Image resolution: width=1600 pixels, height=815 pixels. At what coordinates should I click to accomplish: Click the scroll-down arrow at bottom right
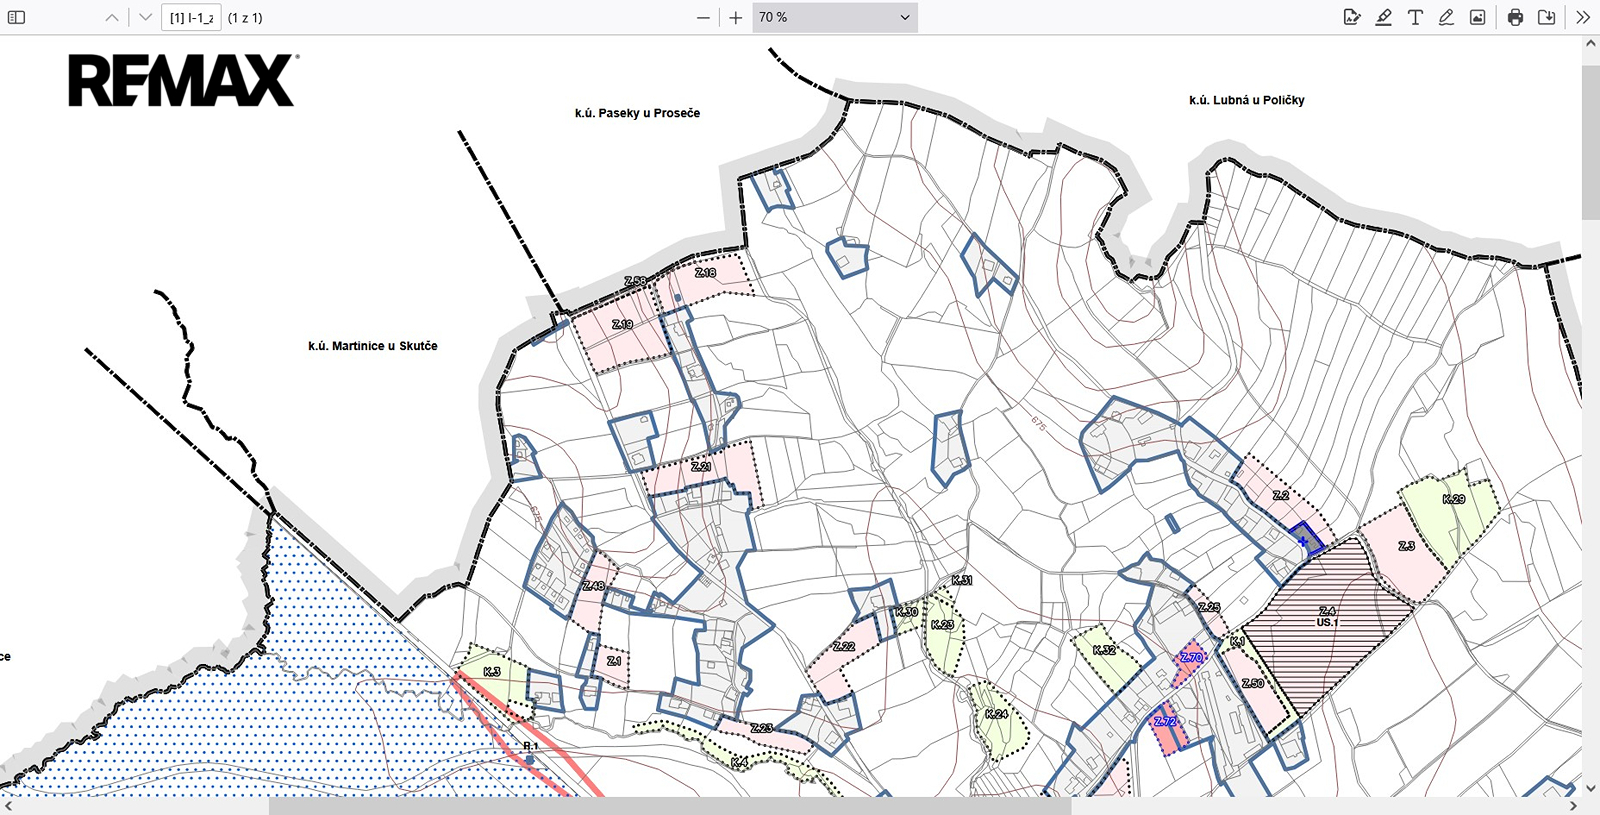[1590, 788]
